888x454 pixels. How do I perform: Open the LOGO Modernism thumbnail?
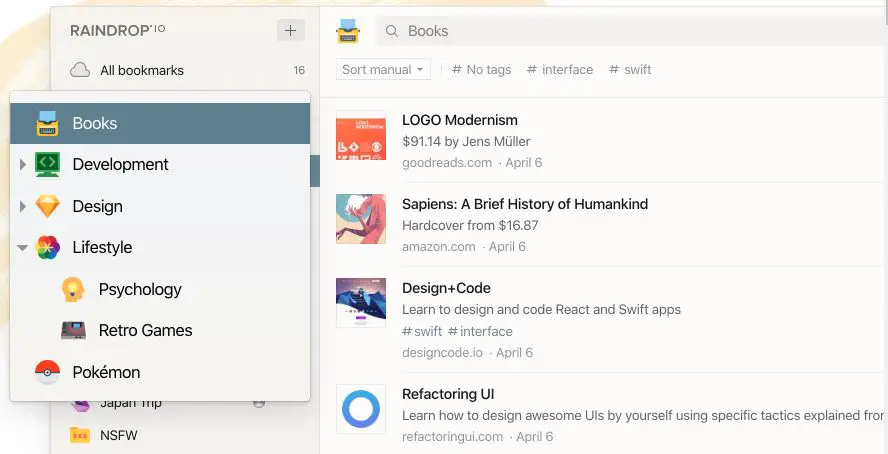click(x=361, y=135)
